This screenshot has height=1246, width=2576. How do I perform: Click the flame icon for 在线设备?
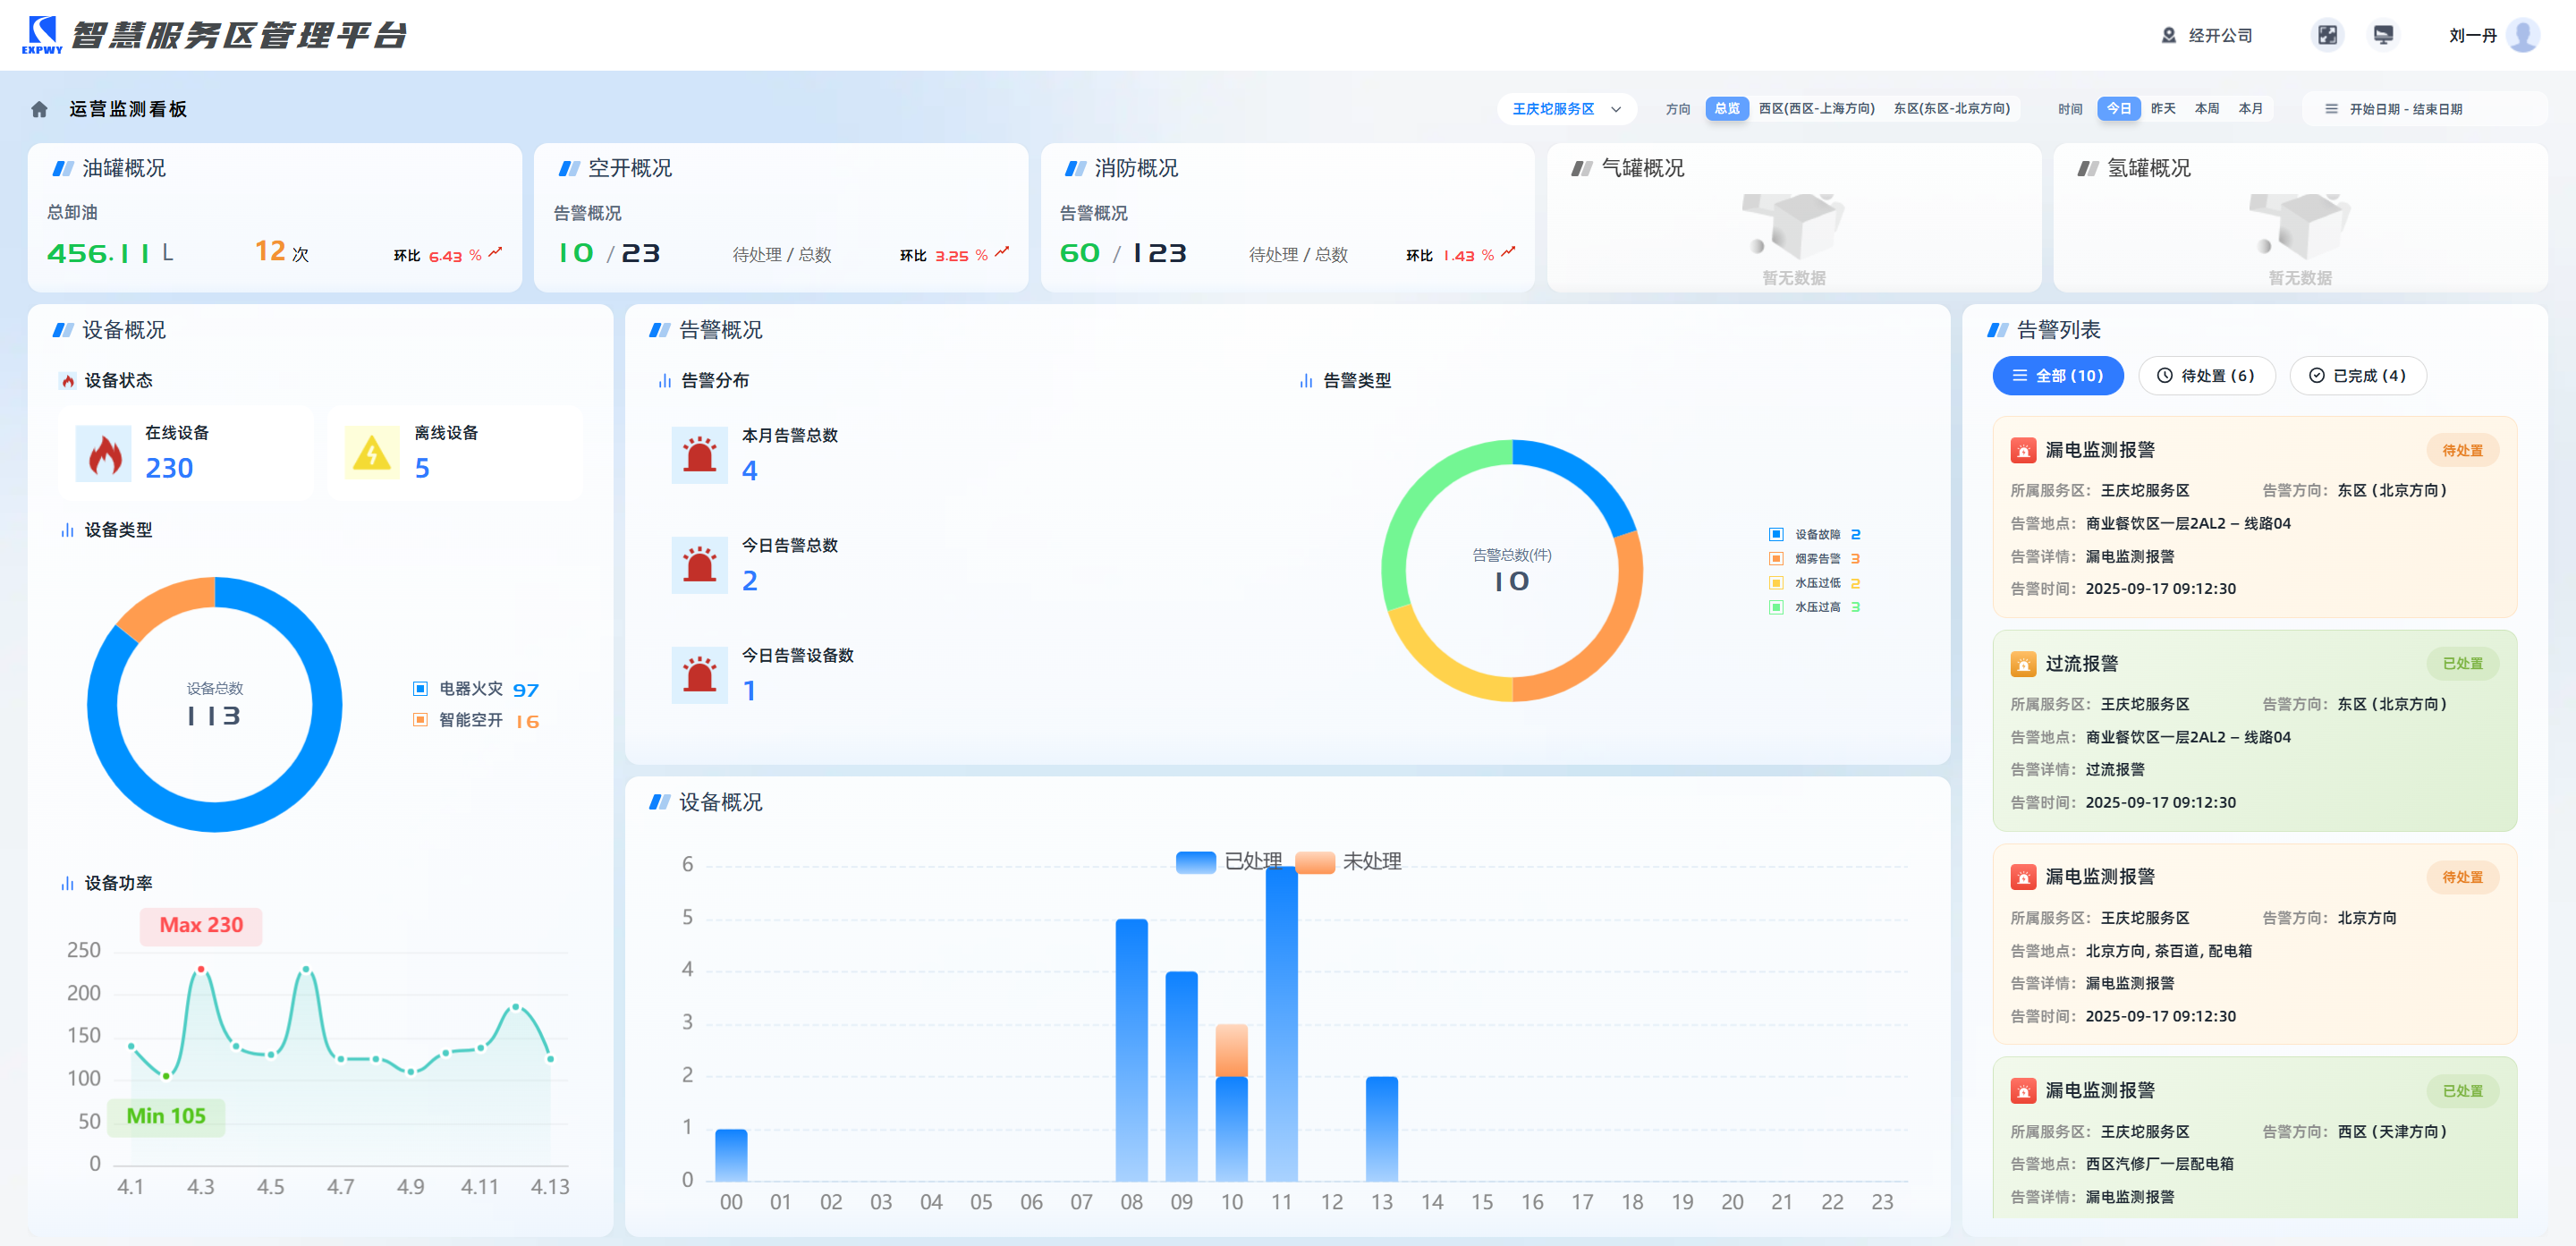click(x=104, y=453)
